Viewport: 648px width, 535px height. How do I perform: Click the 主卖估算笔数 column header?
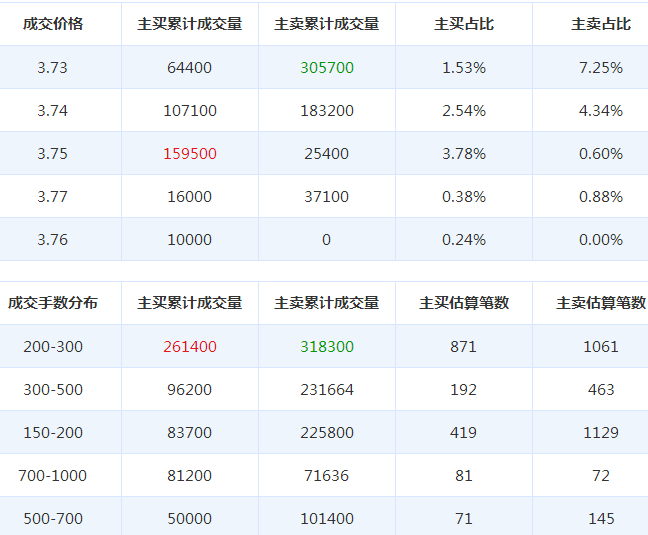[x=601, y=303]
